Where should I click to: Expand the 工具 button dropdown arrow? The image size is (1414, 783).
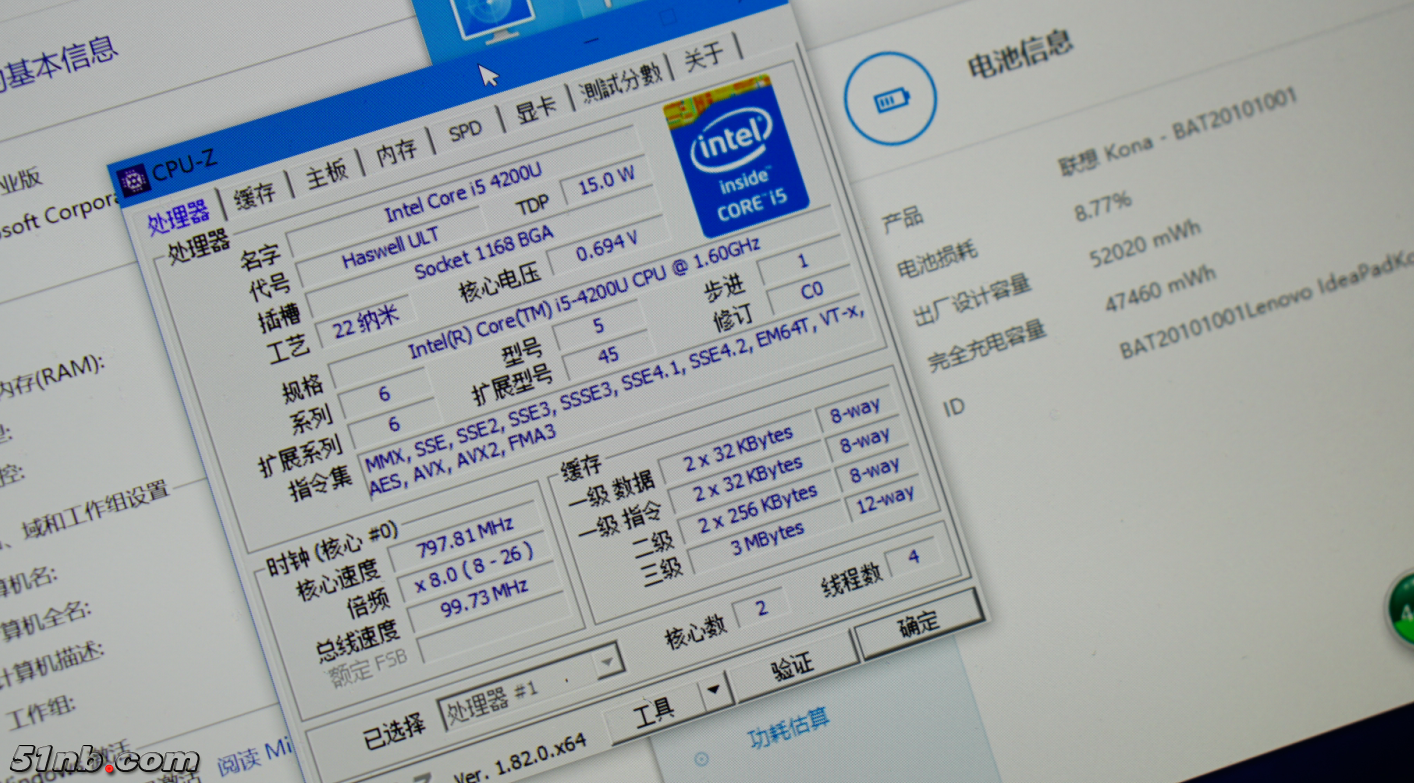click(x=713, y=688)
